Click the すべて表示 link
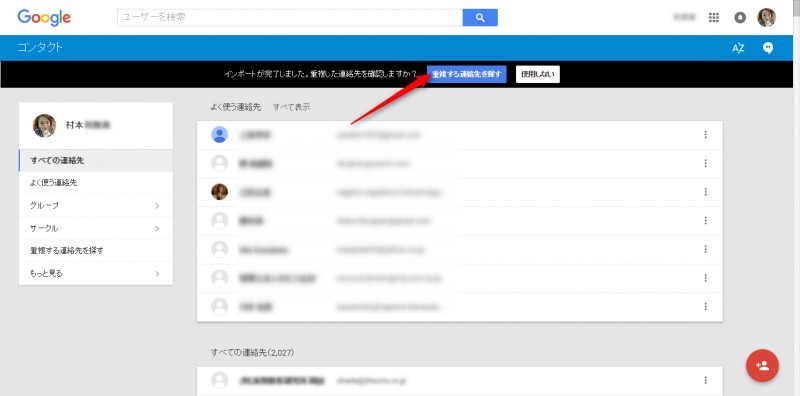 (x=291, y=107)
